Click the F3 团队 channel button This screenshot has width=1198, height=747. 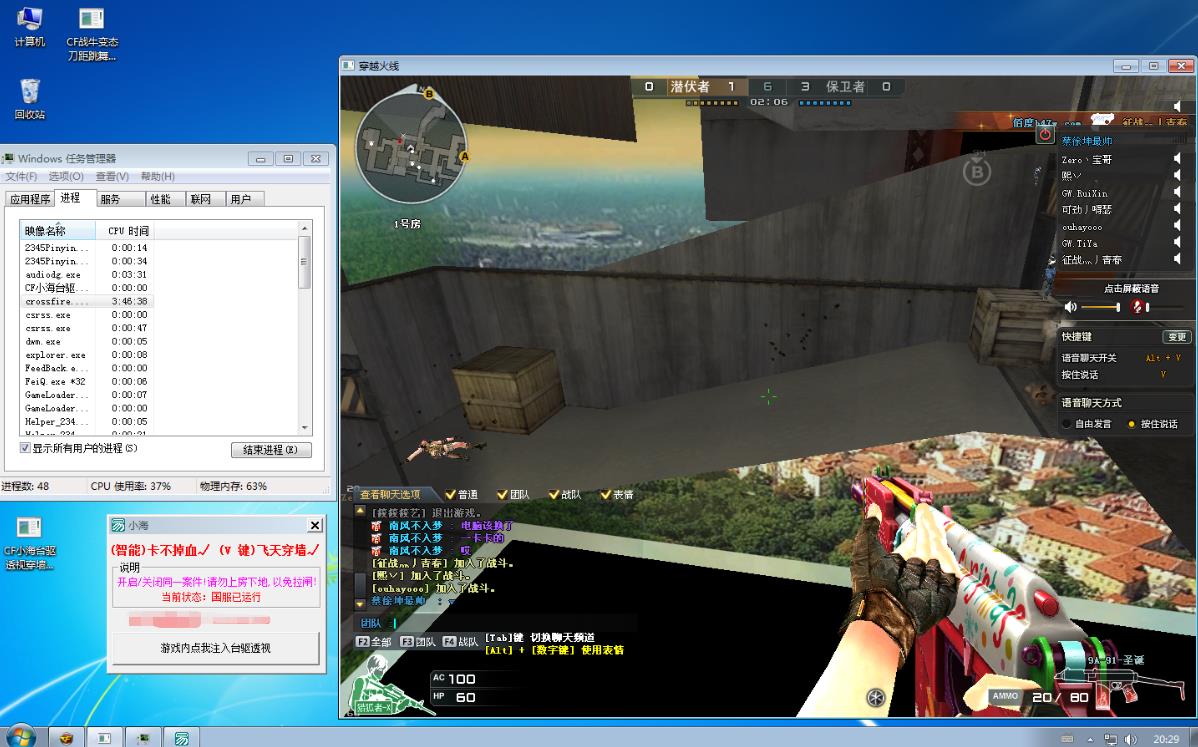click(x=417, y=642)
